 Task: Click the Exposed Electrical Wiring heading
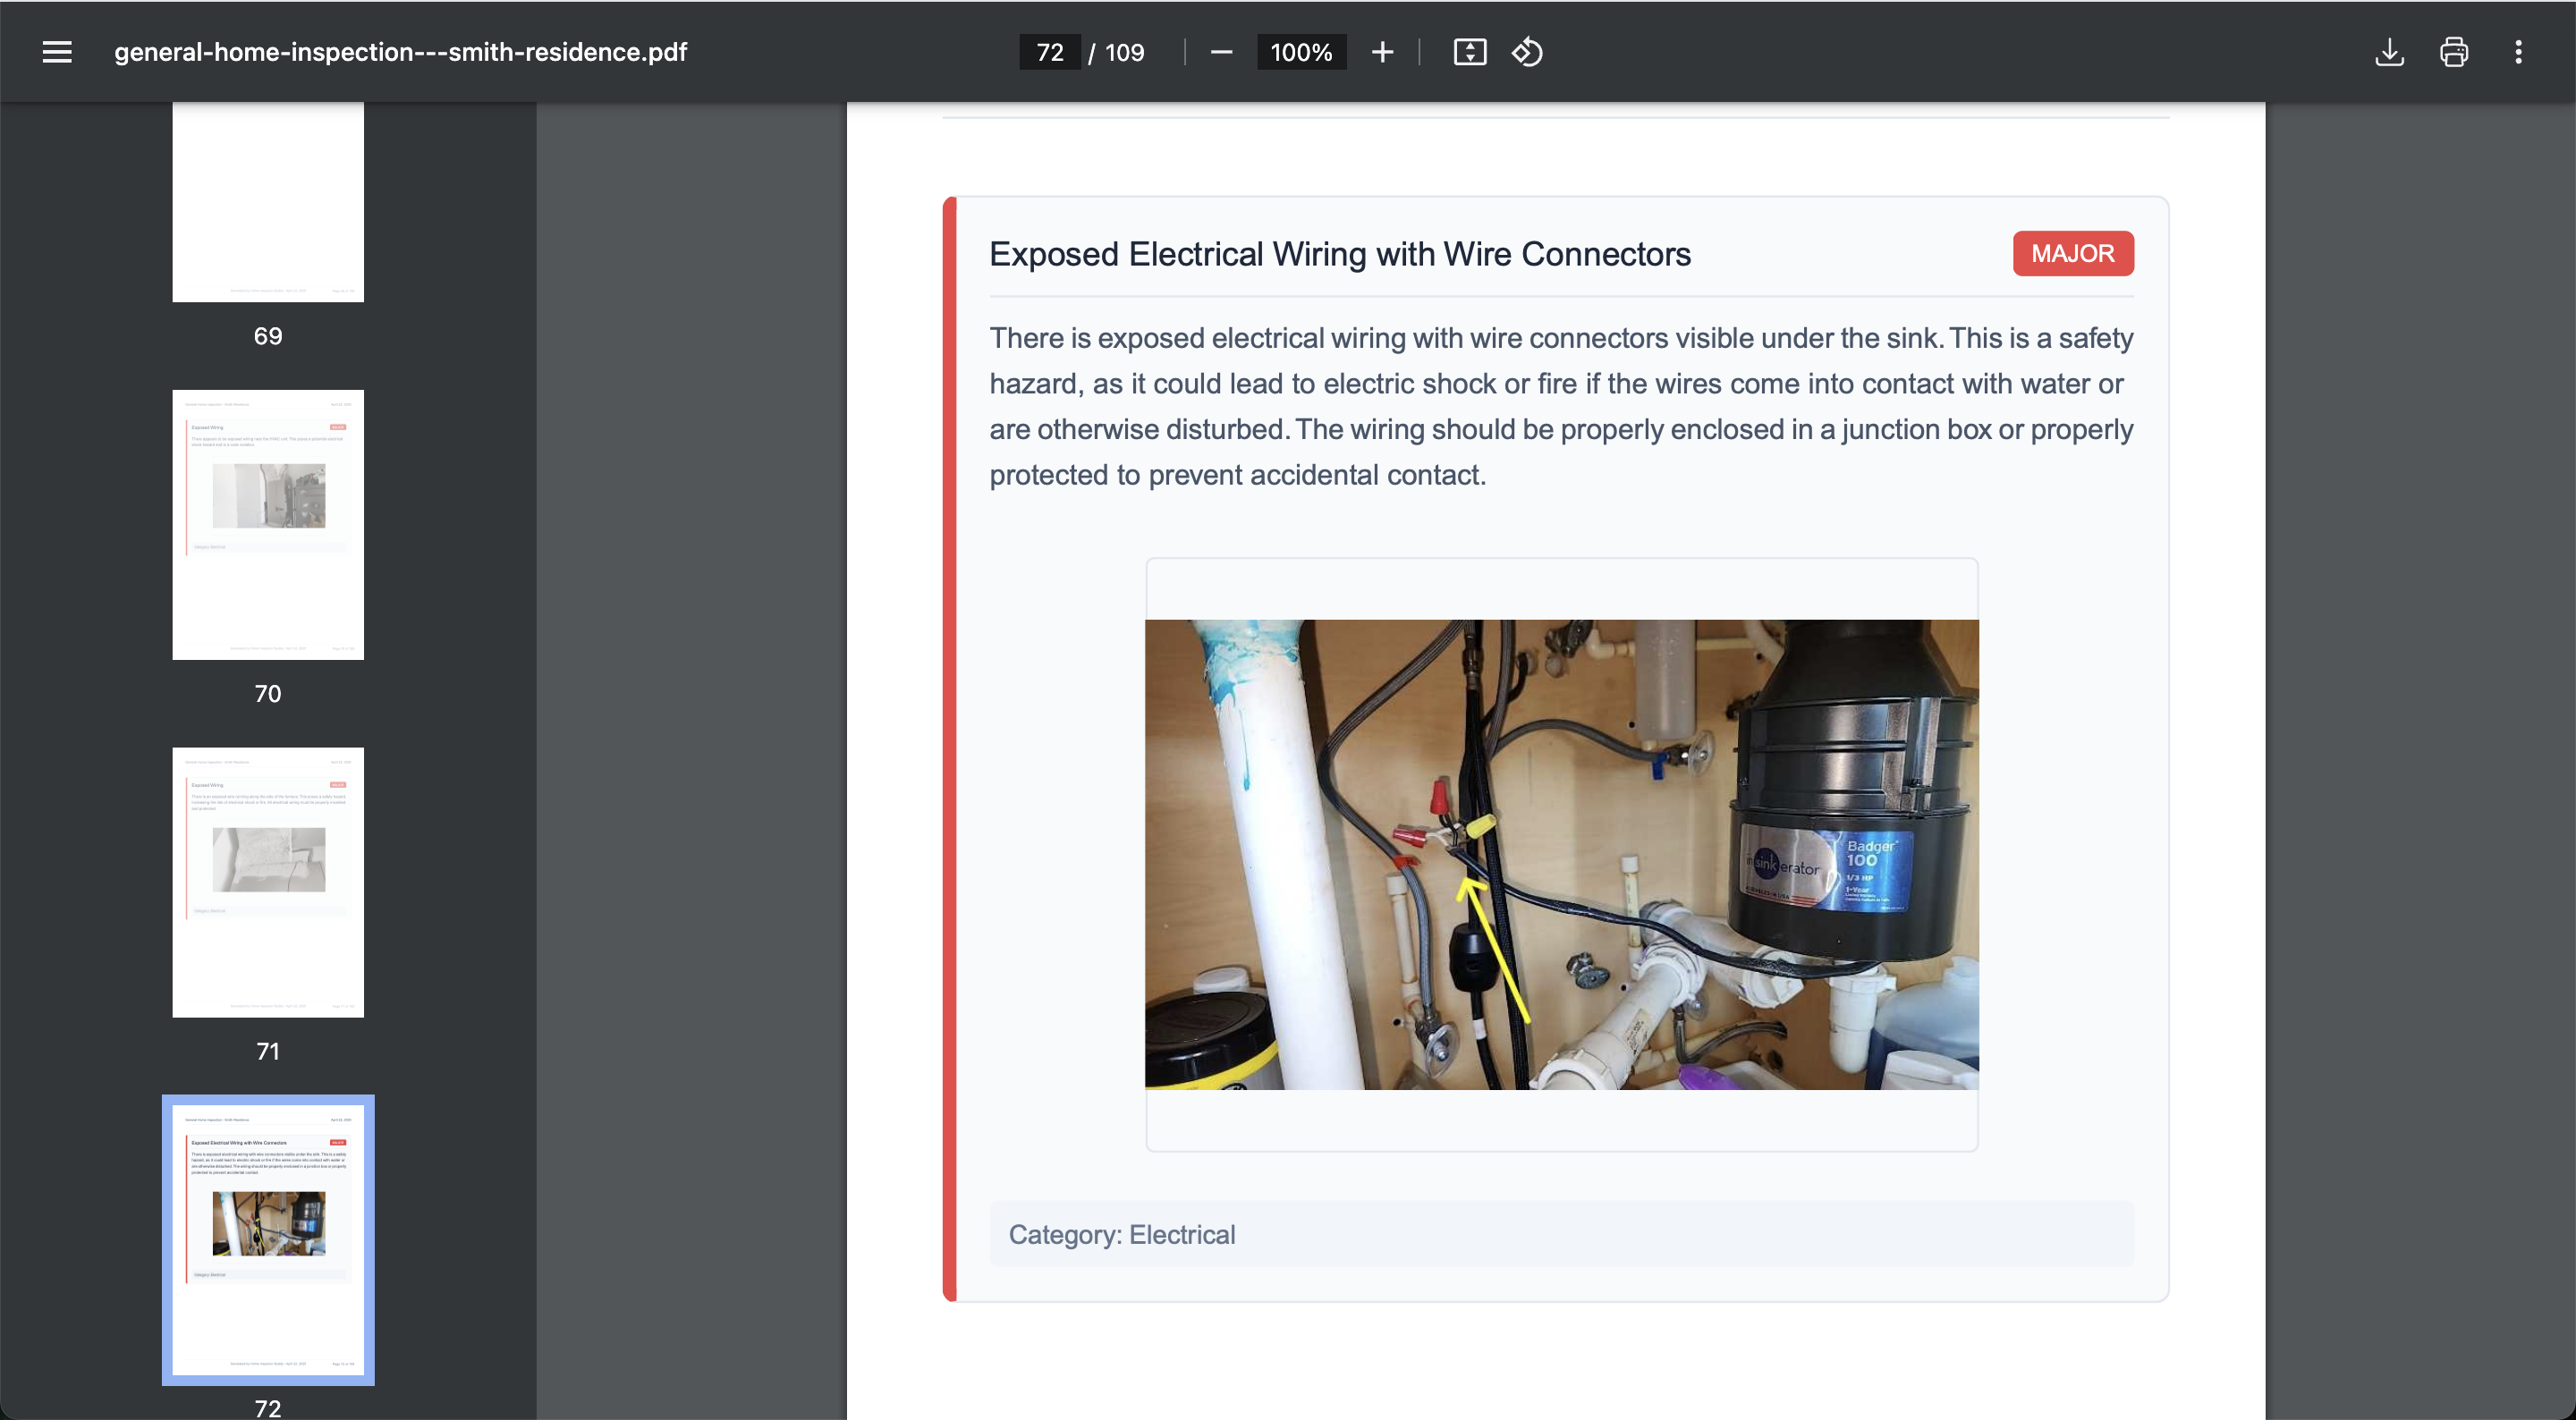point(1339,254)
